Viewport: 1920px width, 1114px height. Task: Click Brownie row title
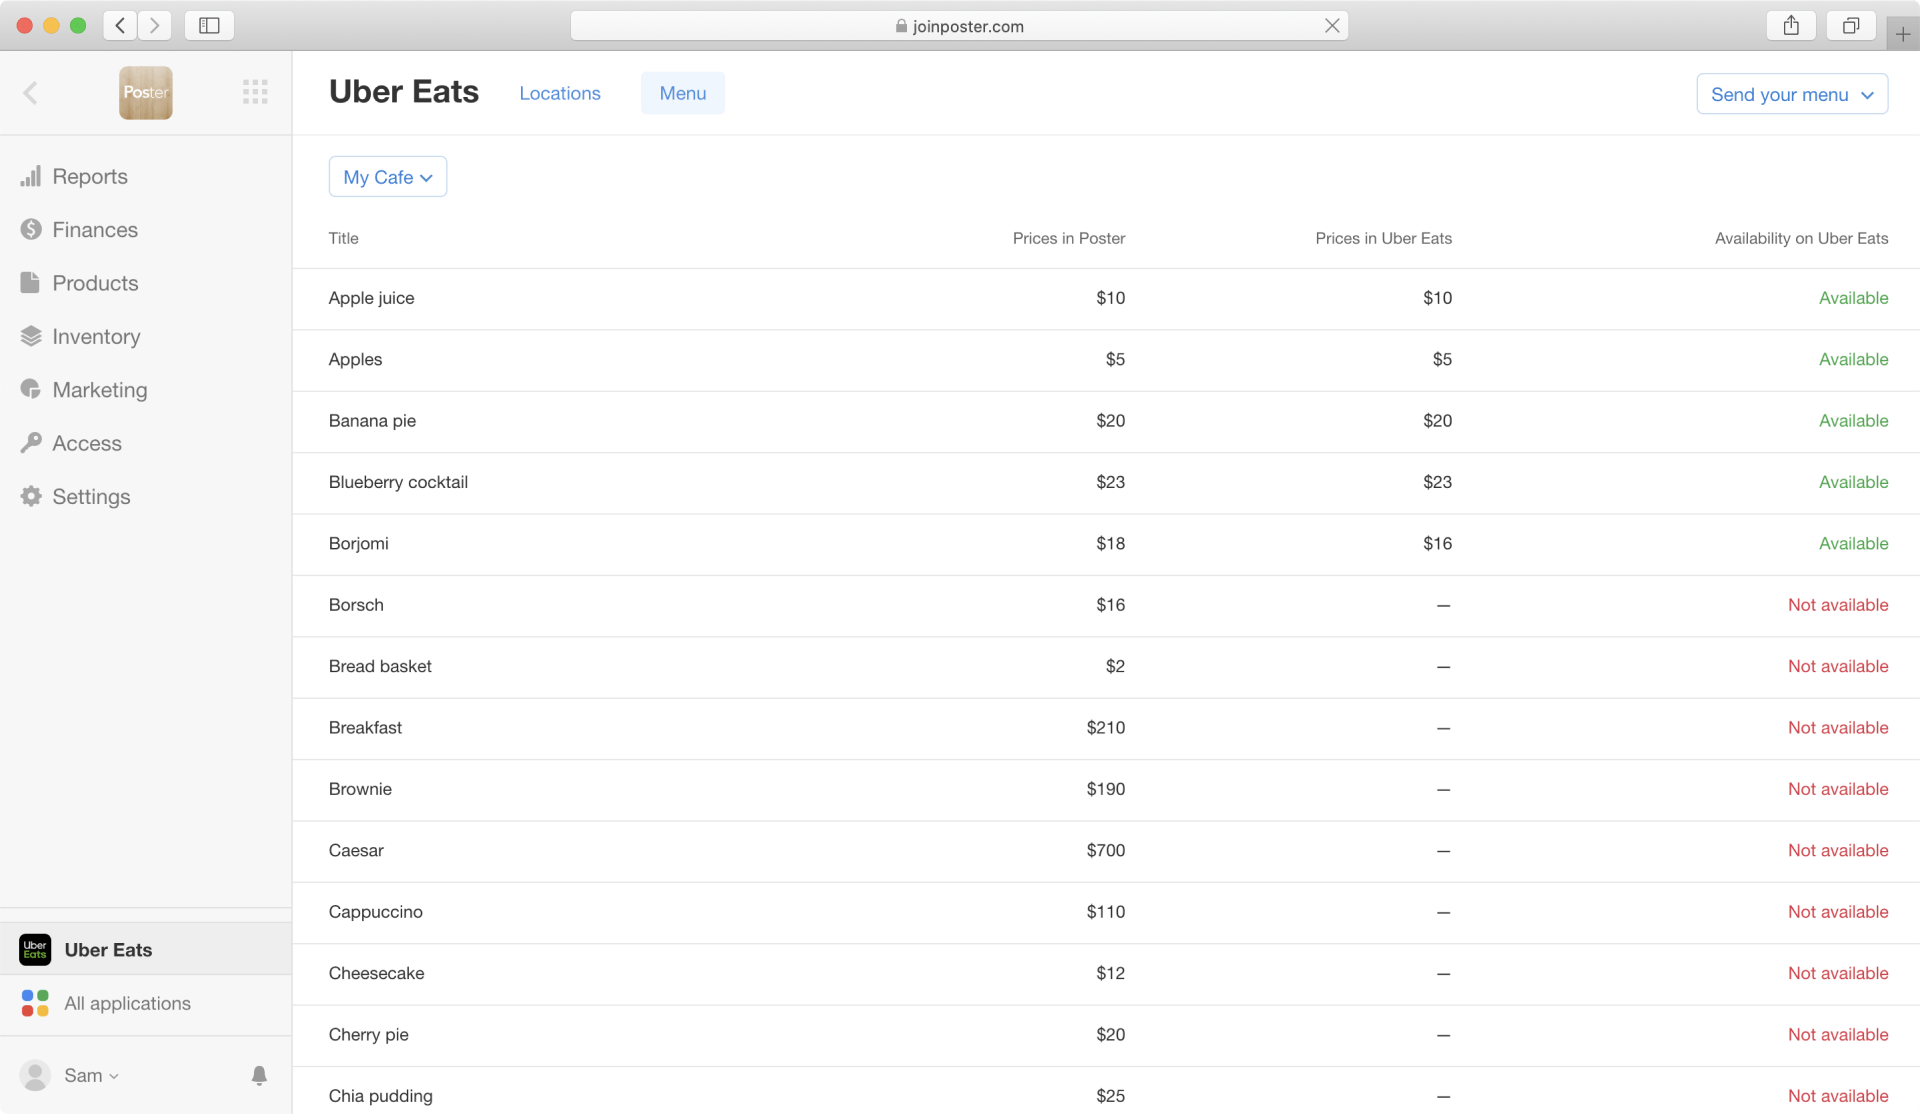(360, 789)
